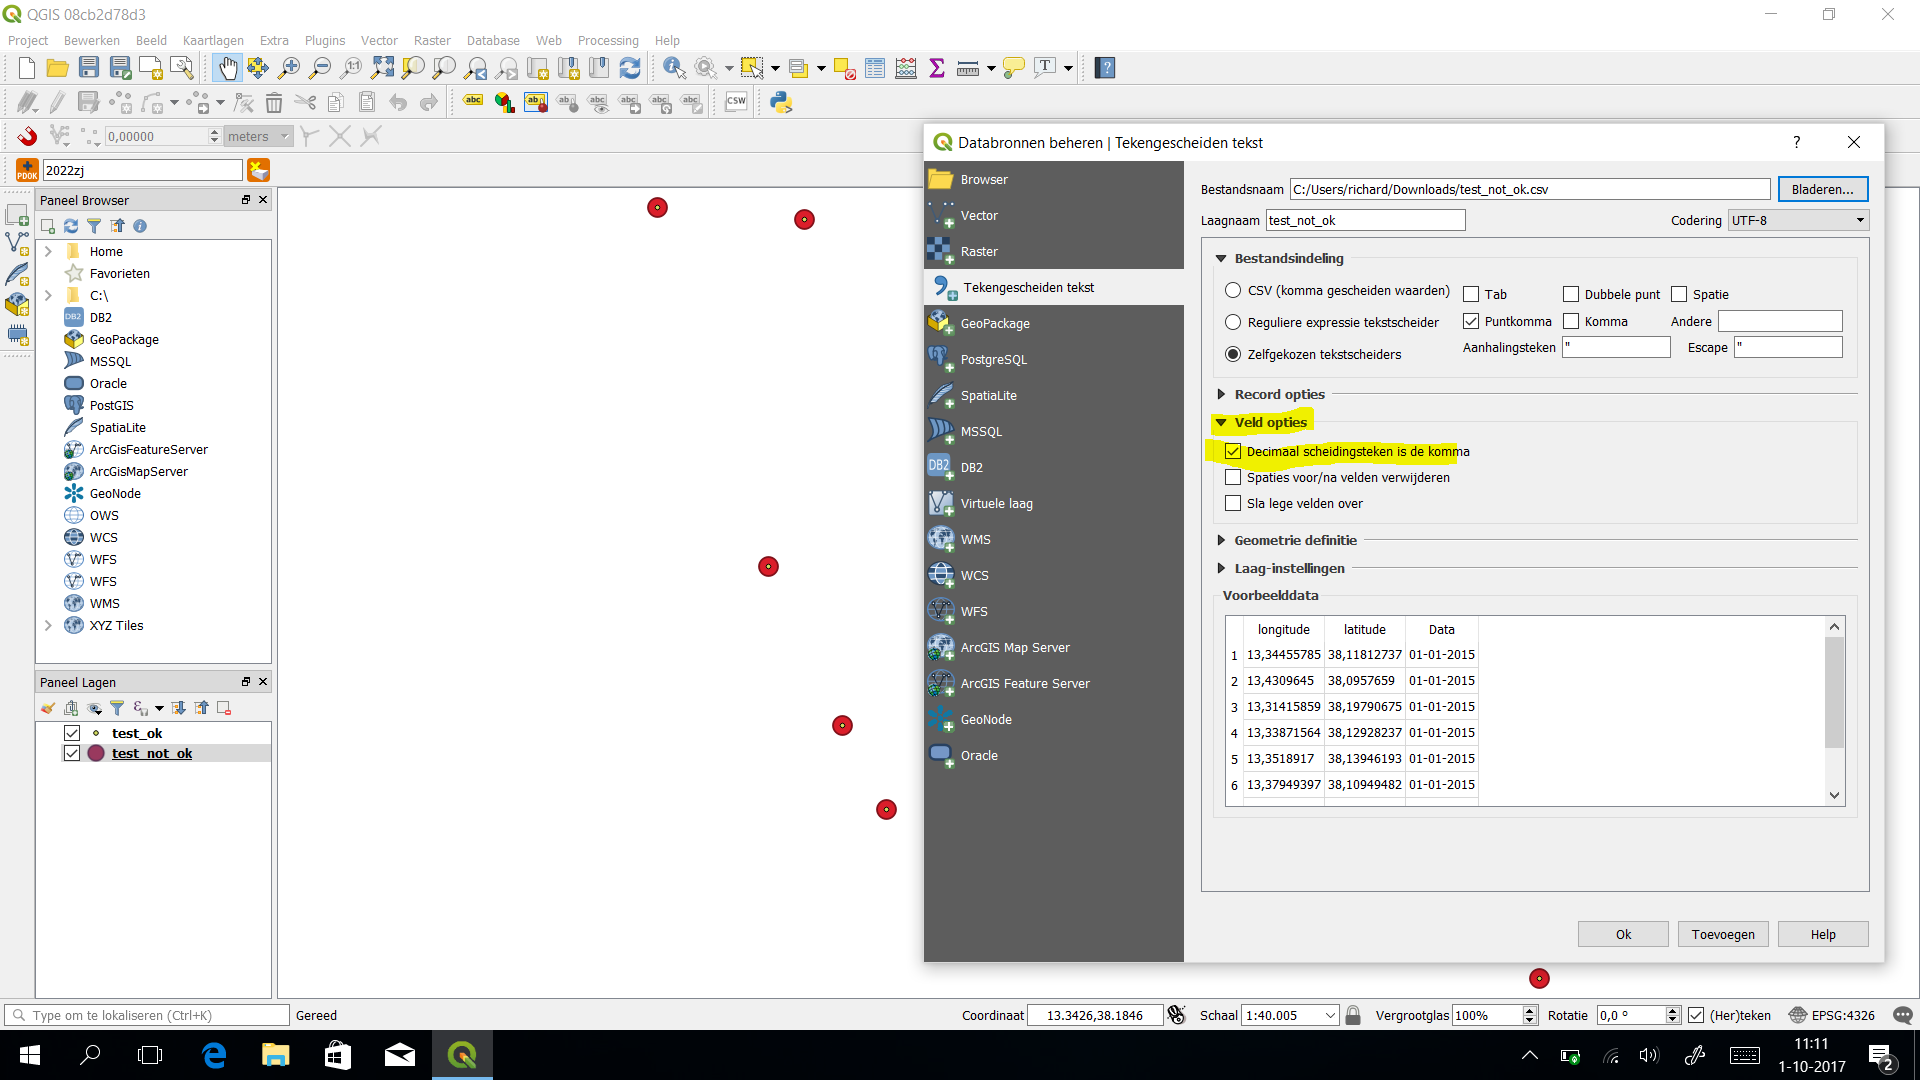
Task: Open the Codering UTF-8 dropdown
Action: (1798, 220)
